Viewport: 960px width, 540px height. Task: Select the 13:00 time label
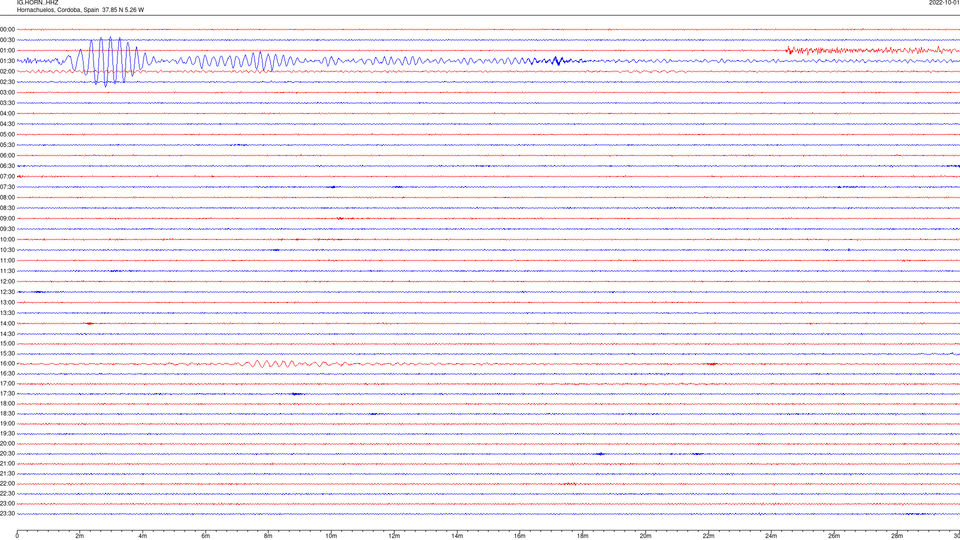coord(7,302)
